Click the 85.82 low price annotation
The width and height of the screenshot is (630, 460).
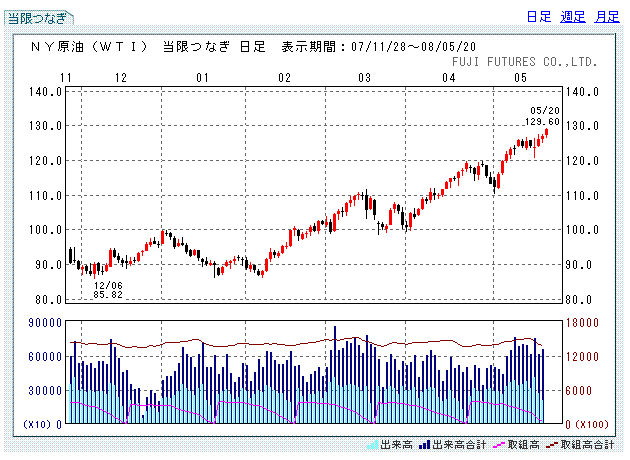(x=107, y=294)
